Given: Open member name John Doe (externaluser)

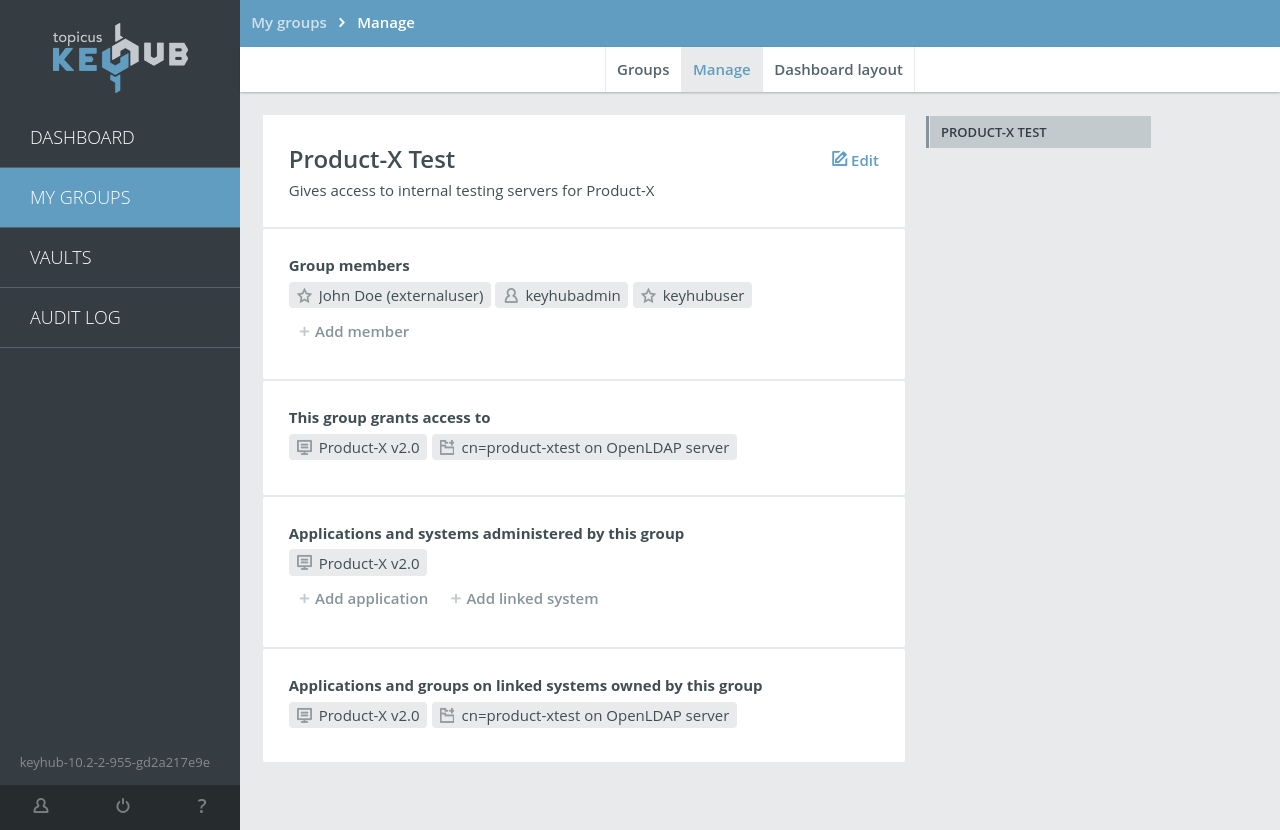Looking at the screenshot, I should (x=401, y=296).
